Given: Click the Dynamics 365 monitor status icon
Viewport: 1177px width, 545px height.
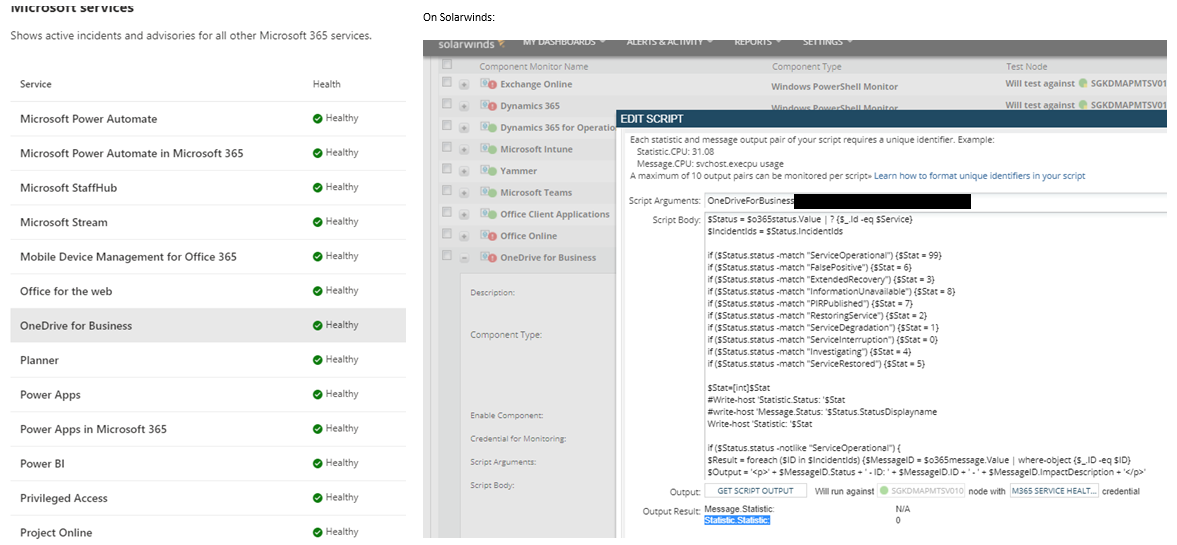Looking at the screenshot, I should coord(489,106).
